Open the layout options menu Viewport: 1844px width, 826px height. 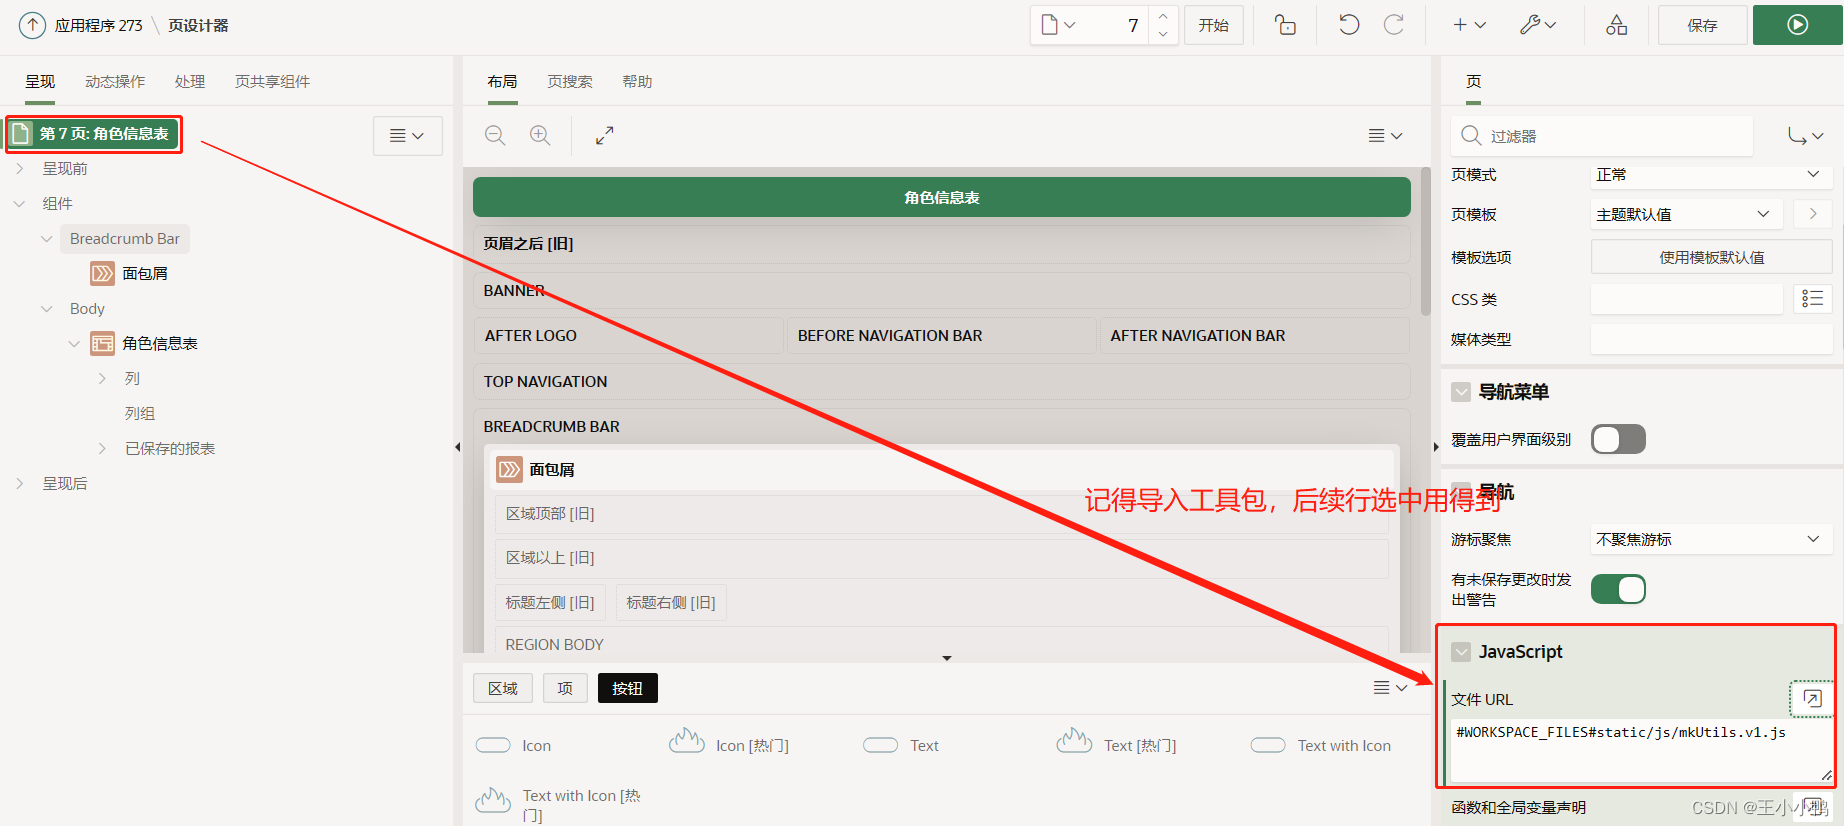click(1385, 135)
